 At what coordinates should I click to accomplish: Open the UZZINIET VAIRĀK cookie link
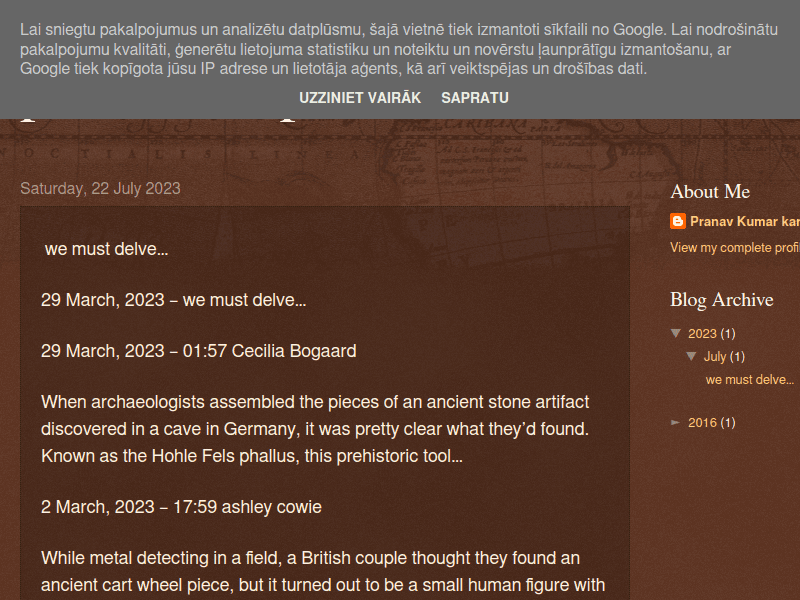pyautogui.click(x=360, y=98)
